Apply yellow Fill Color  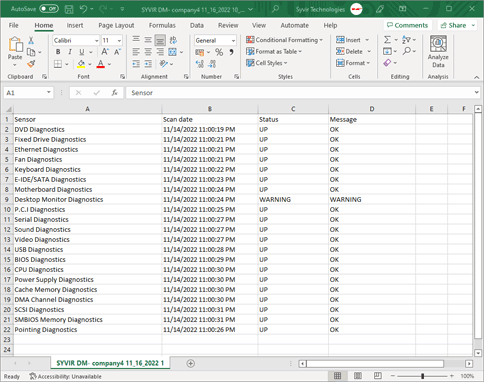pyautogui.click(x=81, y=64)
